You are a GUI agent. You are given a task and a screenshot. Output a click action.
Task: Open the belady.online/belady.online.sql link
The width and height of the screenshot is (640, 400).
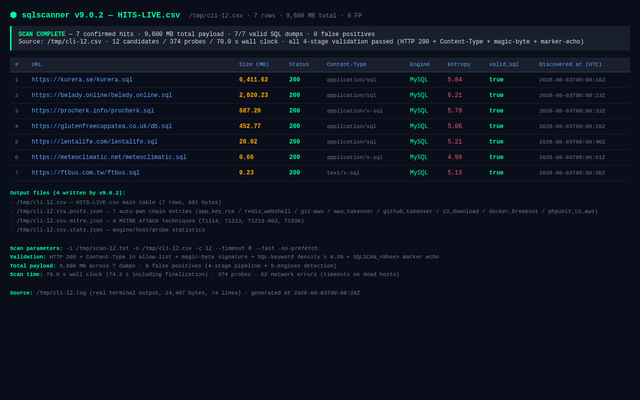coord(102,95)
